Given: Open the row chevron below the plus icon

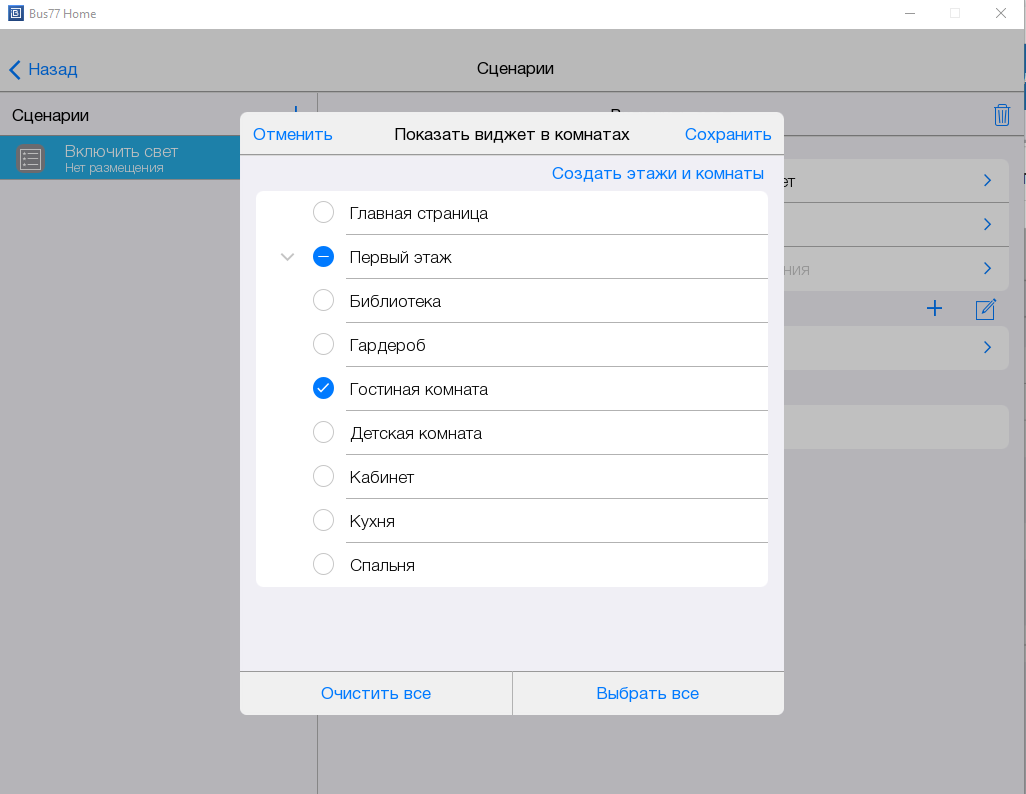Looking at the screenshot, I should (986, 348).
